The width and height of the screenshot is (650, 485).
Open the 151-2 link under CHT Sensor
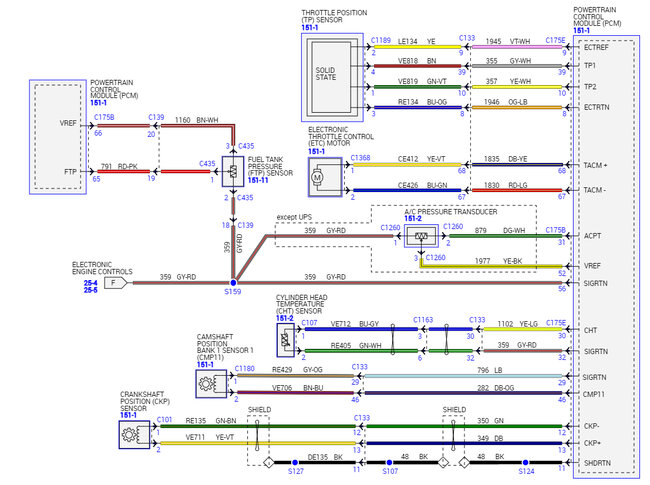(x=285, y=318)
